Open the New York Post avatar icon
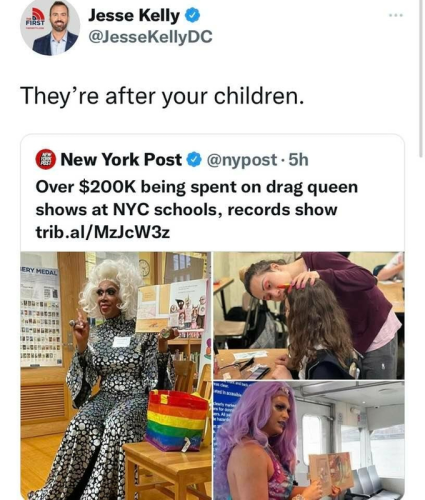 click(46, 160)
